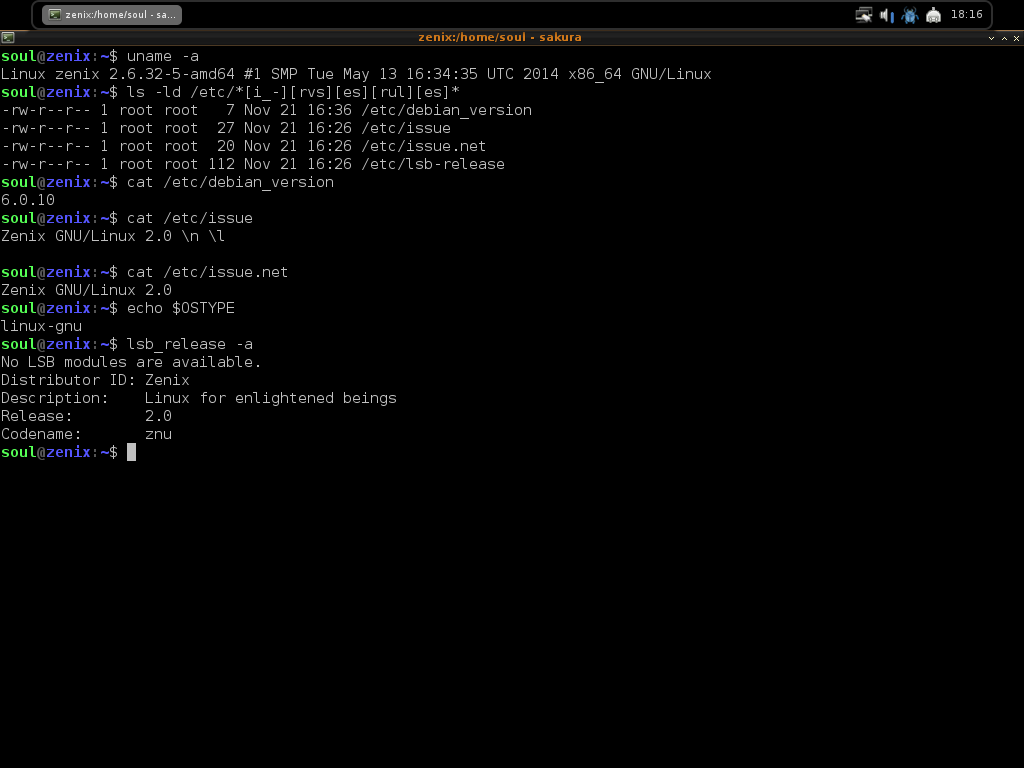The image size is (1024, 768).
Task: Click 'No LSB modules are available.' line
Action: click(131, 362)
